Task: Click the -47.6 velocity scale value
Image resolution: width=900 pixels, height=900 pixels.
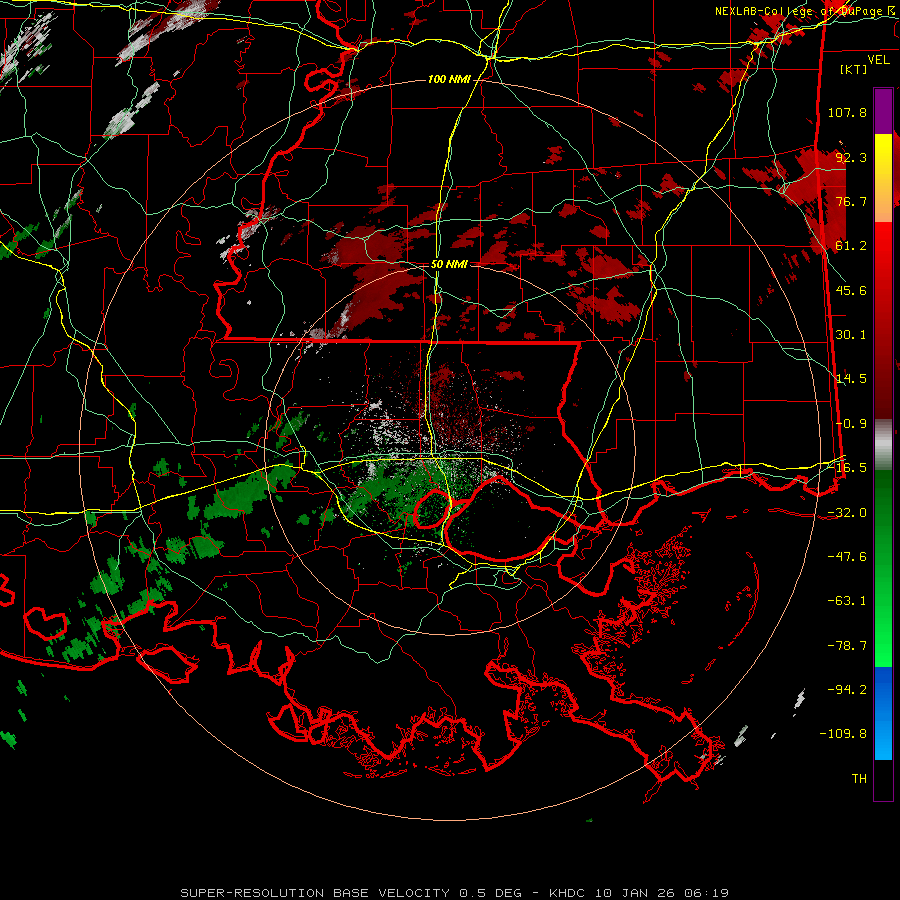Action: coord(847,557)
